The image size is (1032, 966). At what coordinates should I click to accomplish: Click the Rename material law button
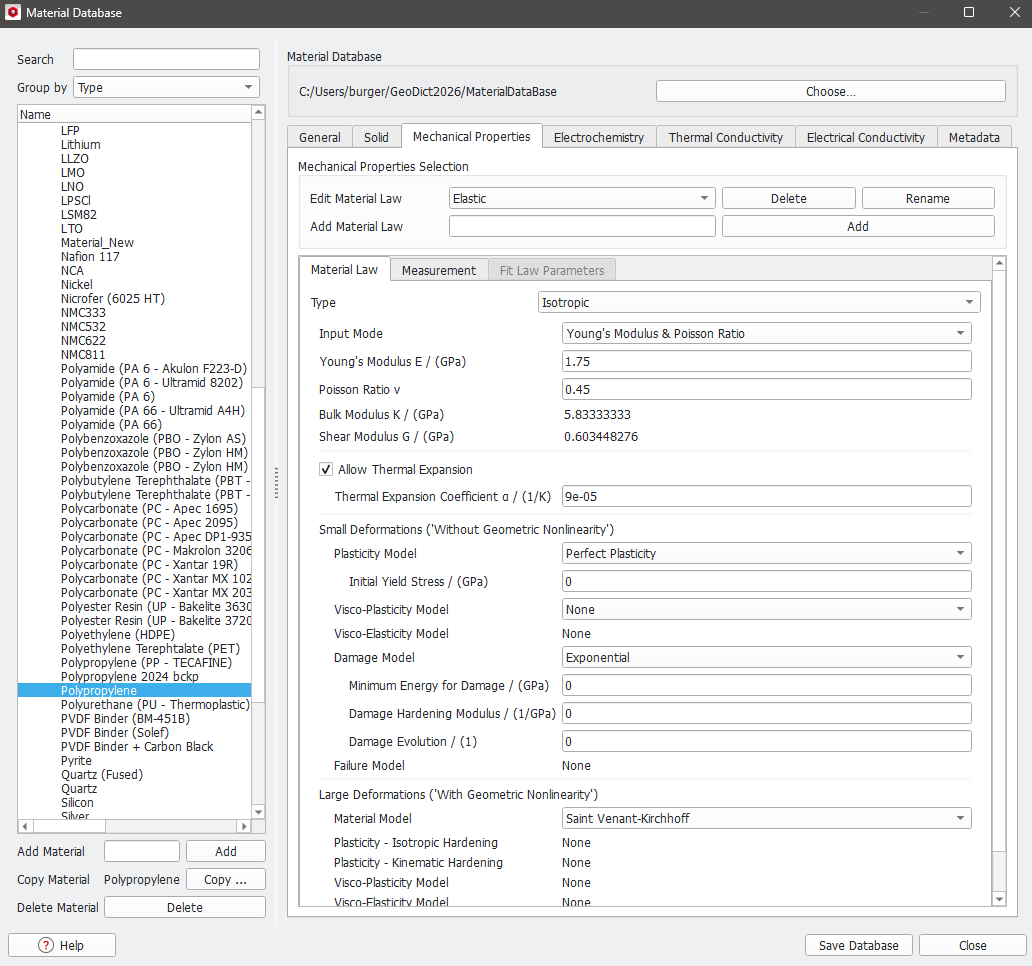tap(927, 197)
